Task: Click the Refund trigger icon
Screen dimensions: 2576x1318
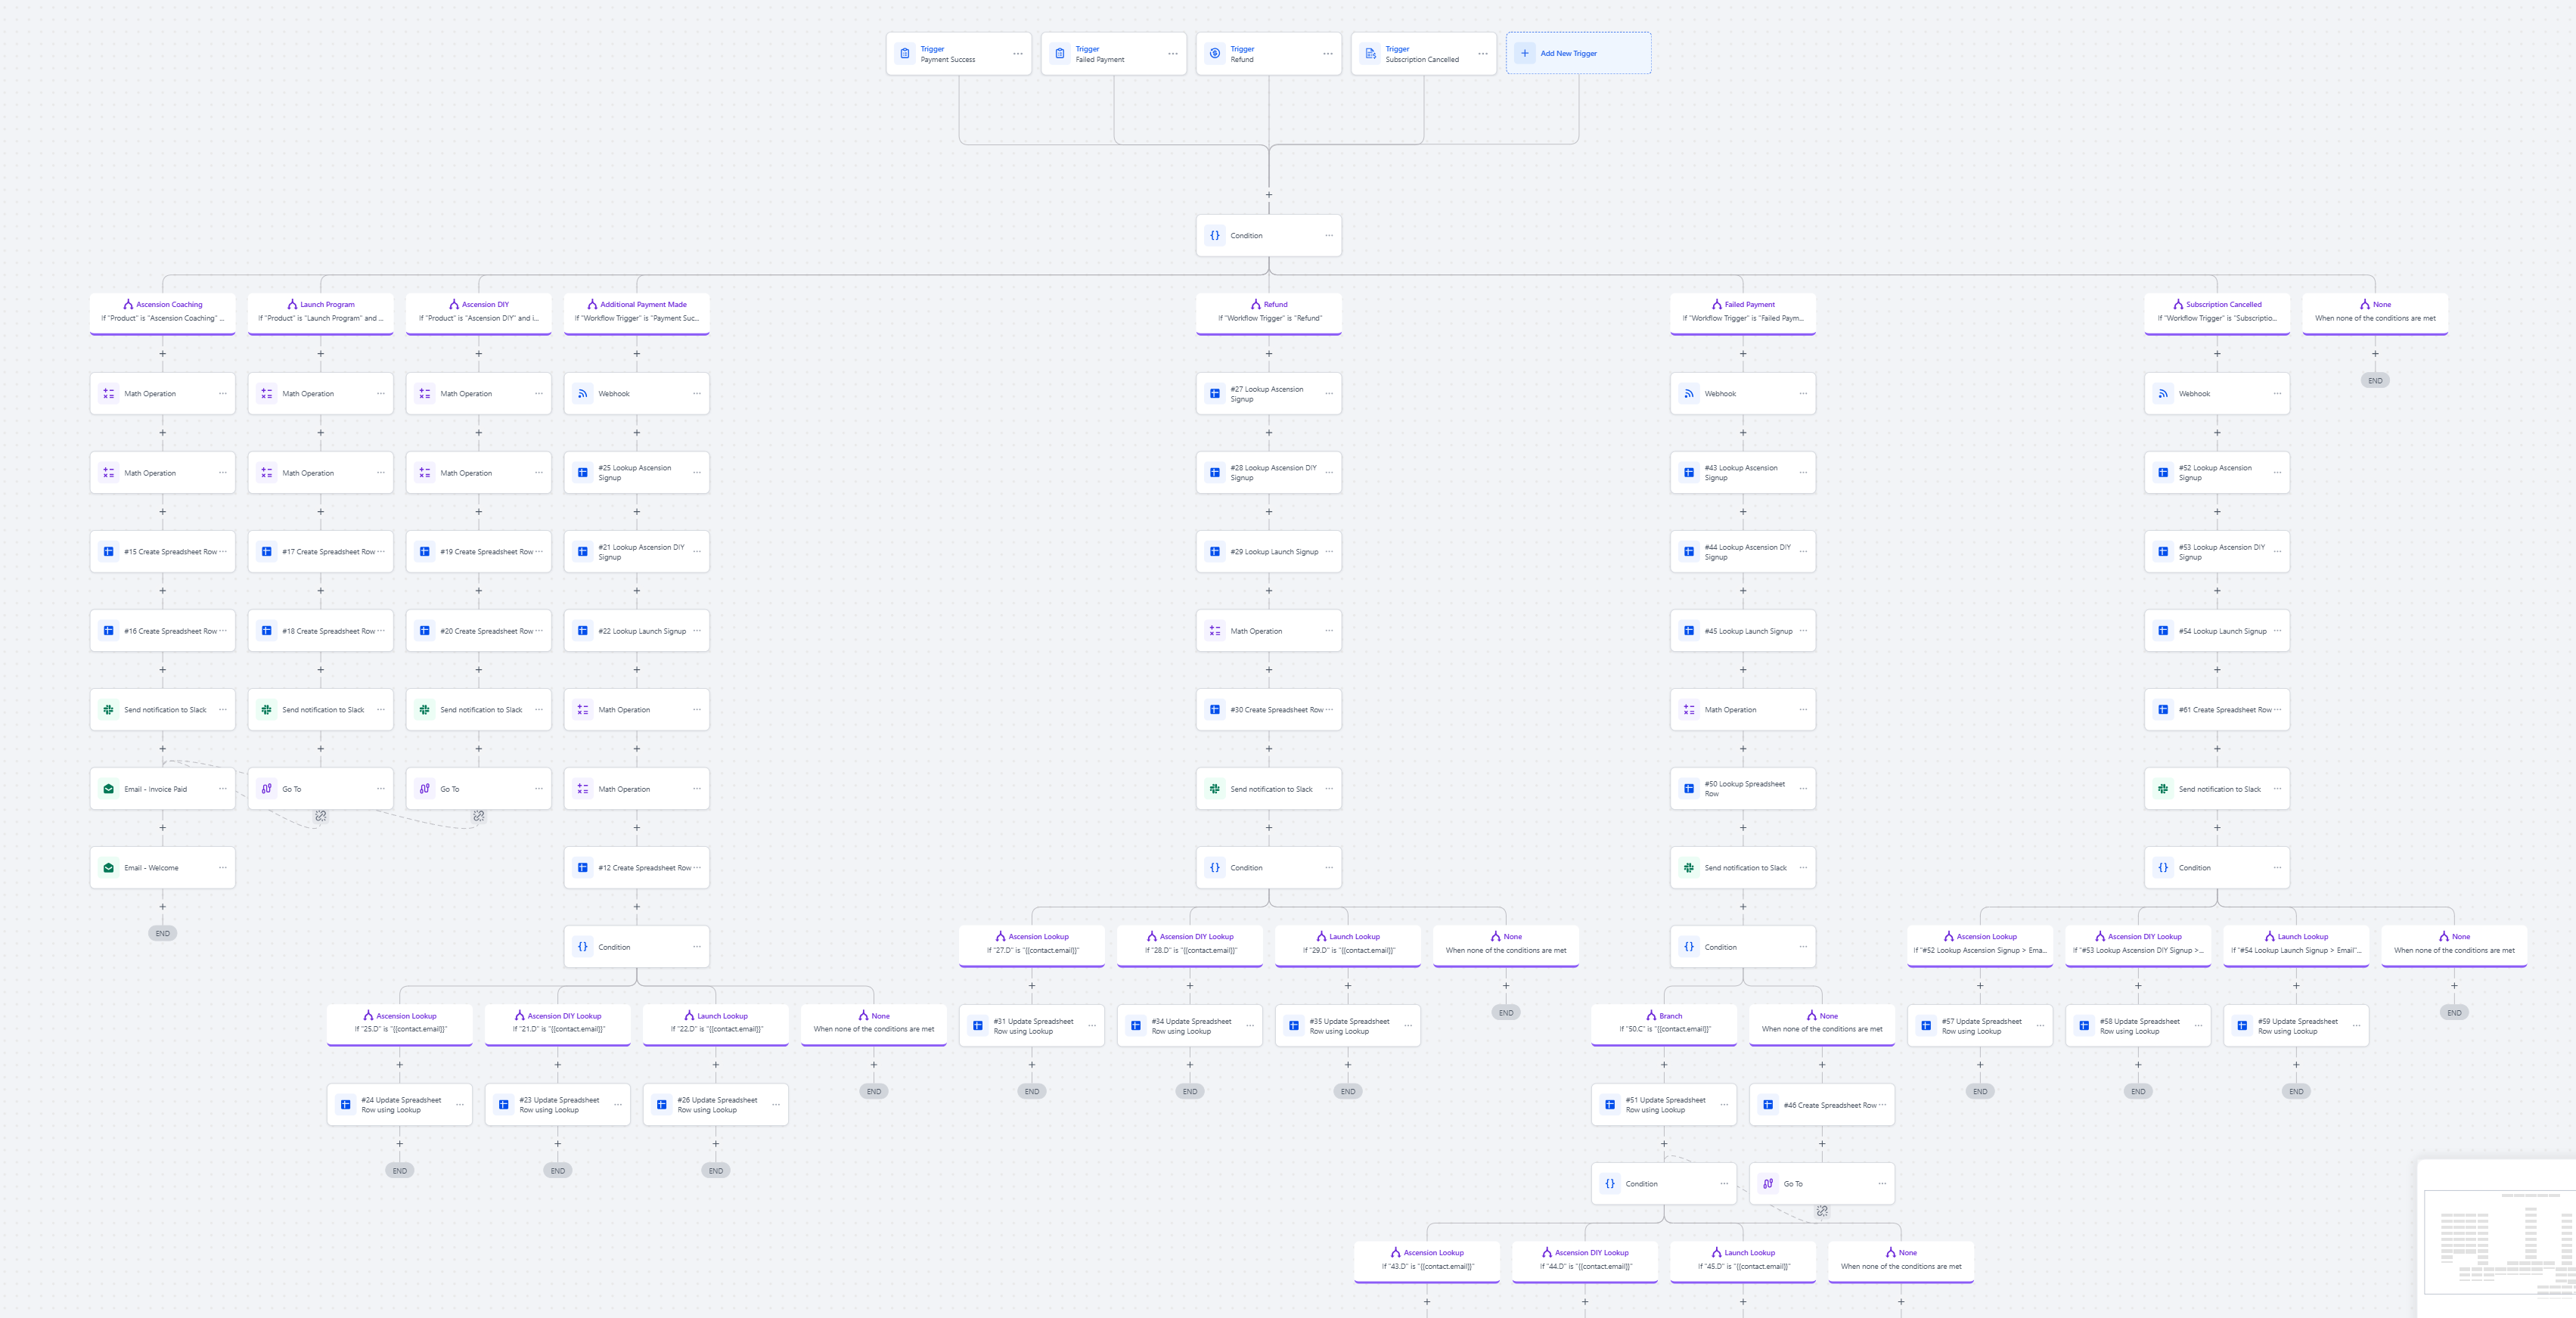Action: tap(1214, 54)
